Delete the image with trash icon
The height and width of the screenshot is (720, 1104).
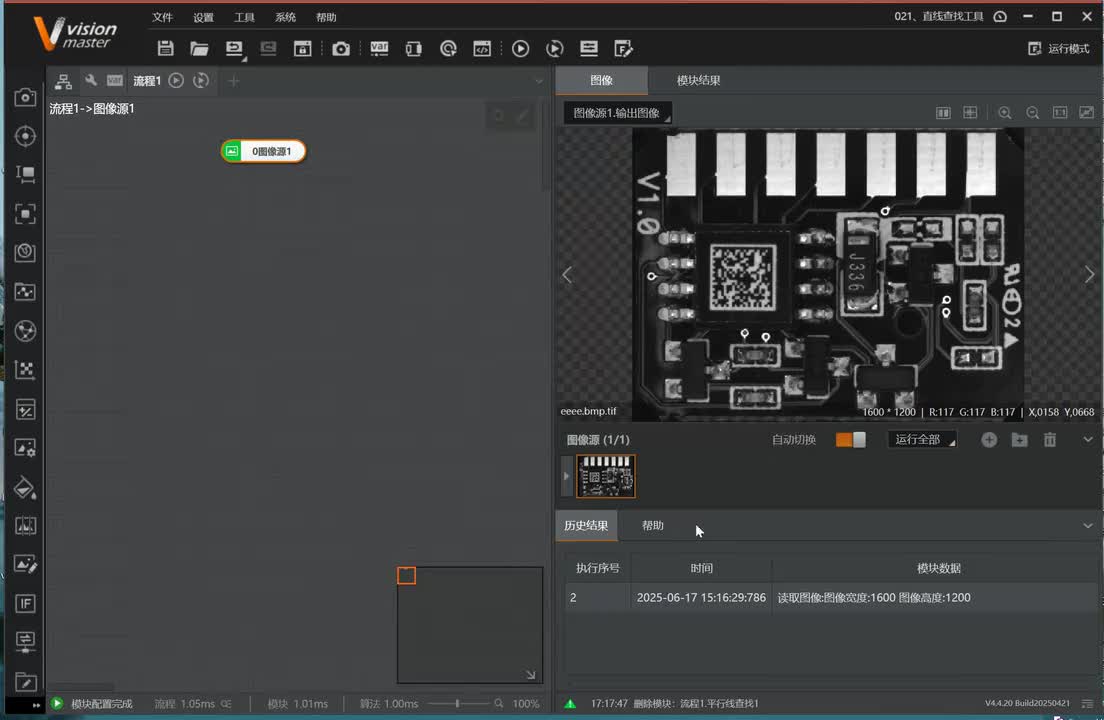tap(1050, 439)
